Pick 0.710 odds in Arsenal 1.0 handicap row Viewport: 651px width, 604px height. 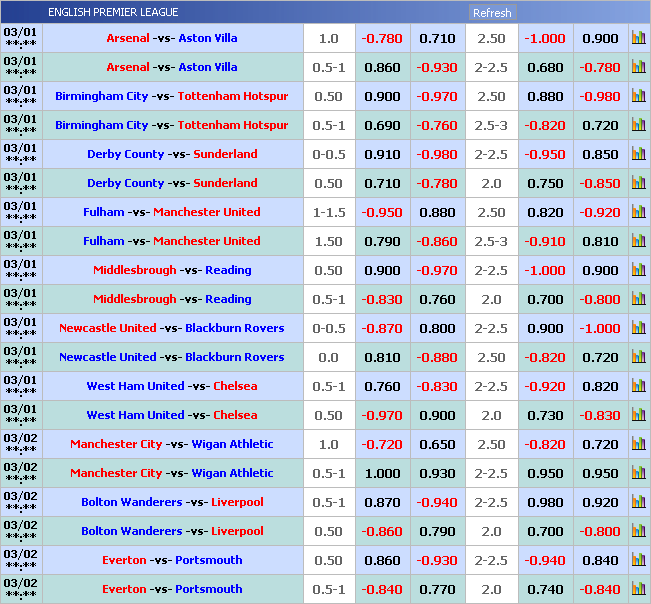pos(438,39)
